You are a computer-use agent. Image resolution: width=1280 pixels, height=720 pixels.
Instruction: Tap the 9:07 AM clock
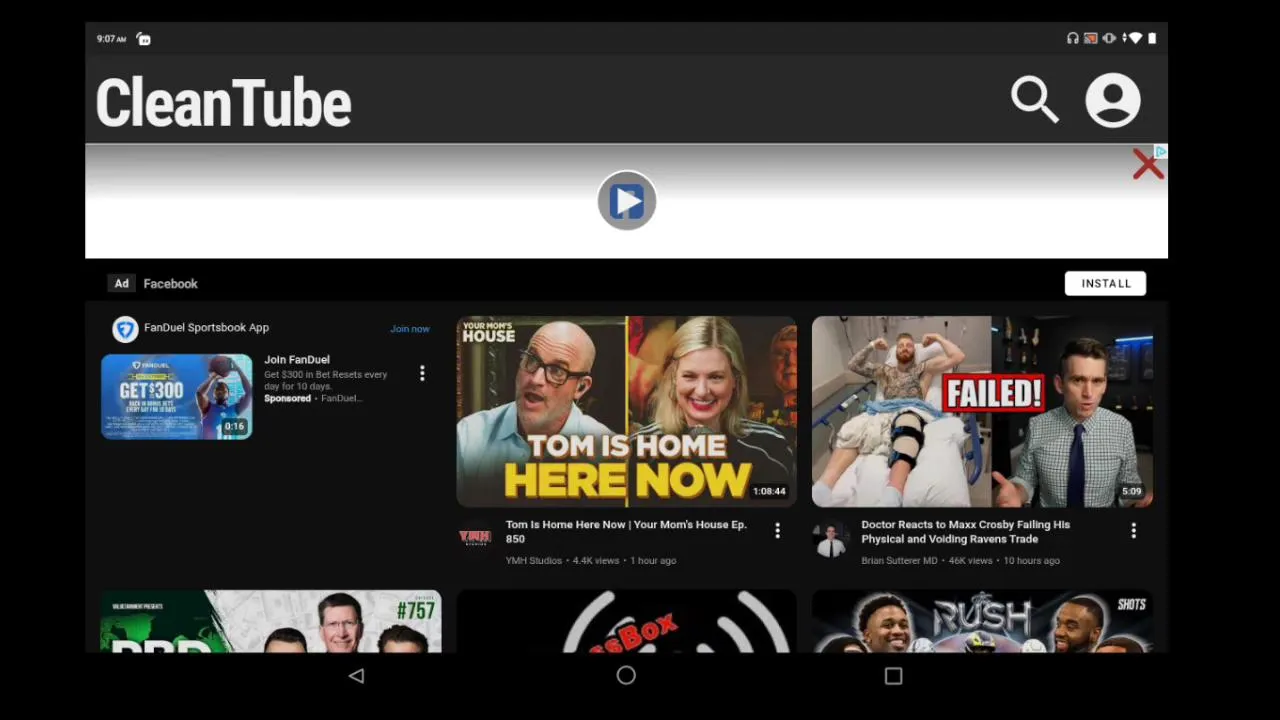tap(111, 39)
